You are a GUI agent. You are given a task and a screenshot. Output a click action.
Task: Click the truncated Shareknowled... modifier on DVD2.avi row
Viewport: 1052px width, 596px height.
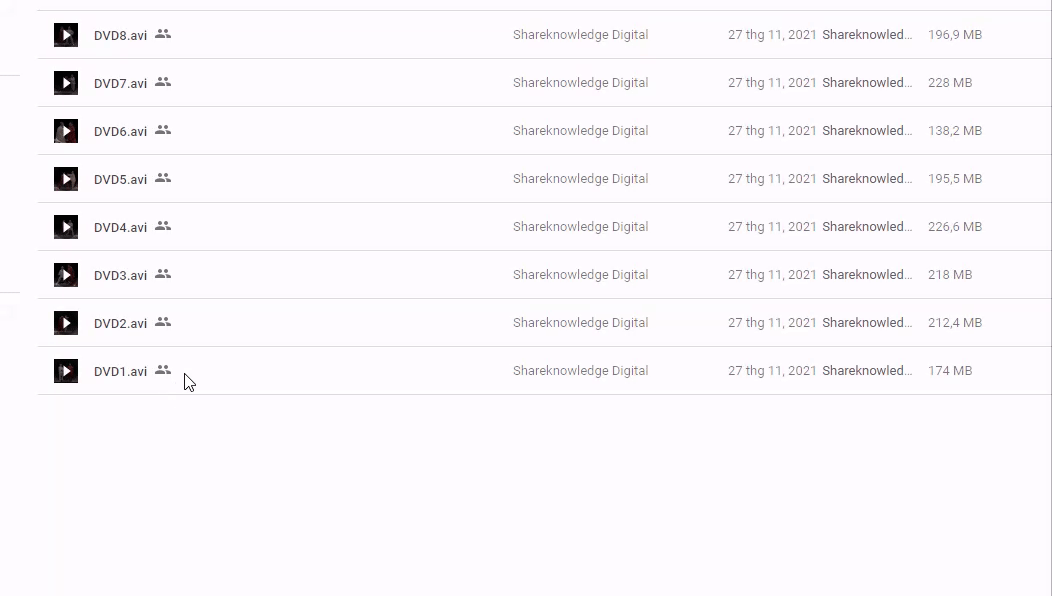click(x=866, y=323)
